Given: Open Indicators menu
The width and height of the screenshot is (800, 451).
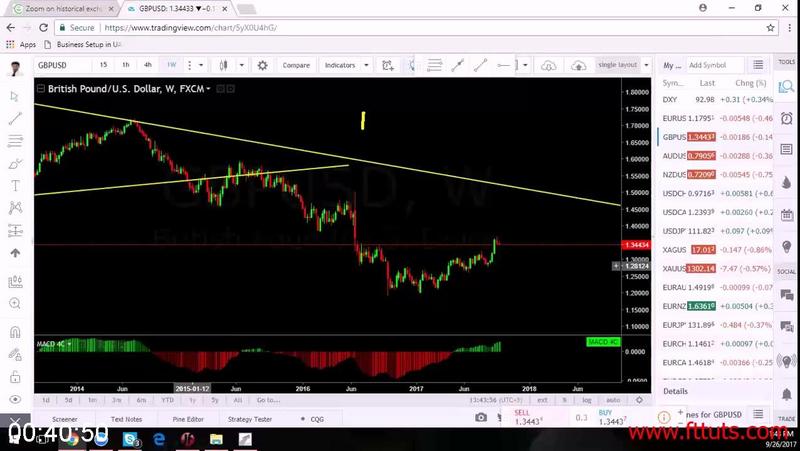Looking at the screenshot, I should click(x=340, y=65).
